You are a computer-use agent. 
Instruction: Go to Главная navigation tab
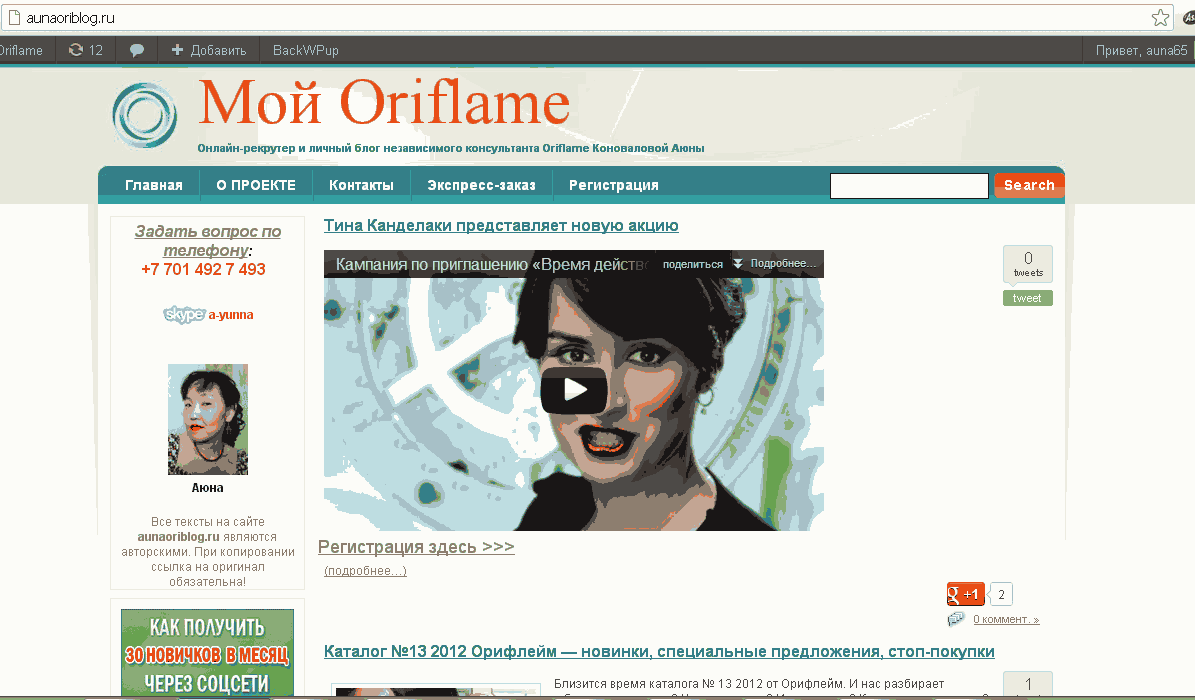tap(154, 185)
